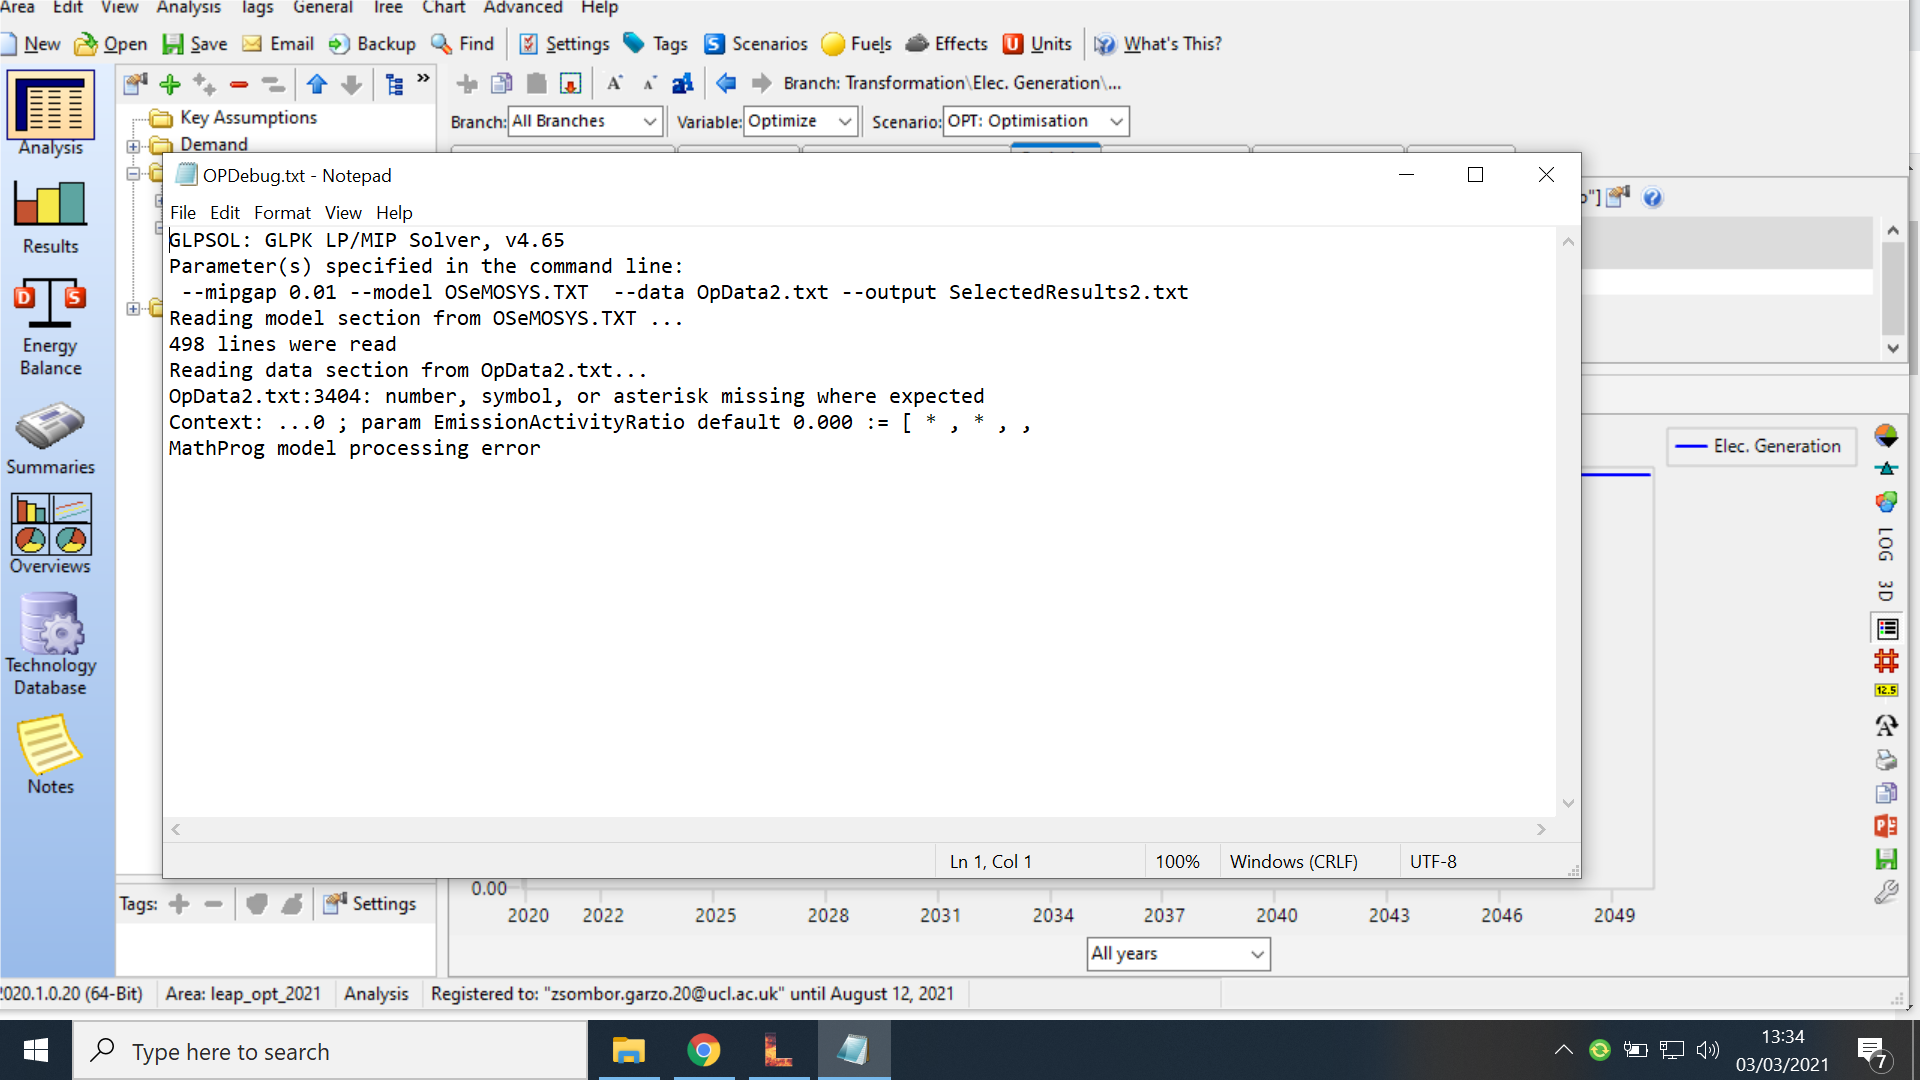The height and width of the screenshot is (1080, 1920).
Task: Click the taskbar search box
Action: pos(330,1051)
